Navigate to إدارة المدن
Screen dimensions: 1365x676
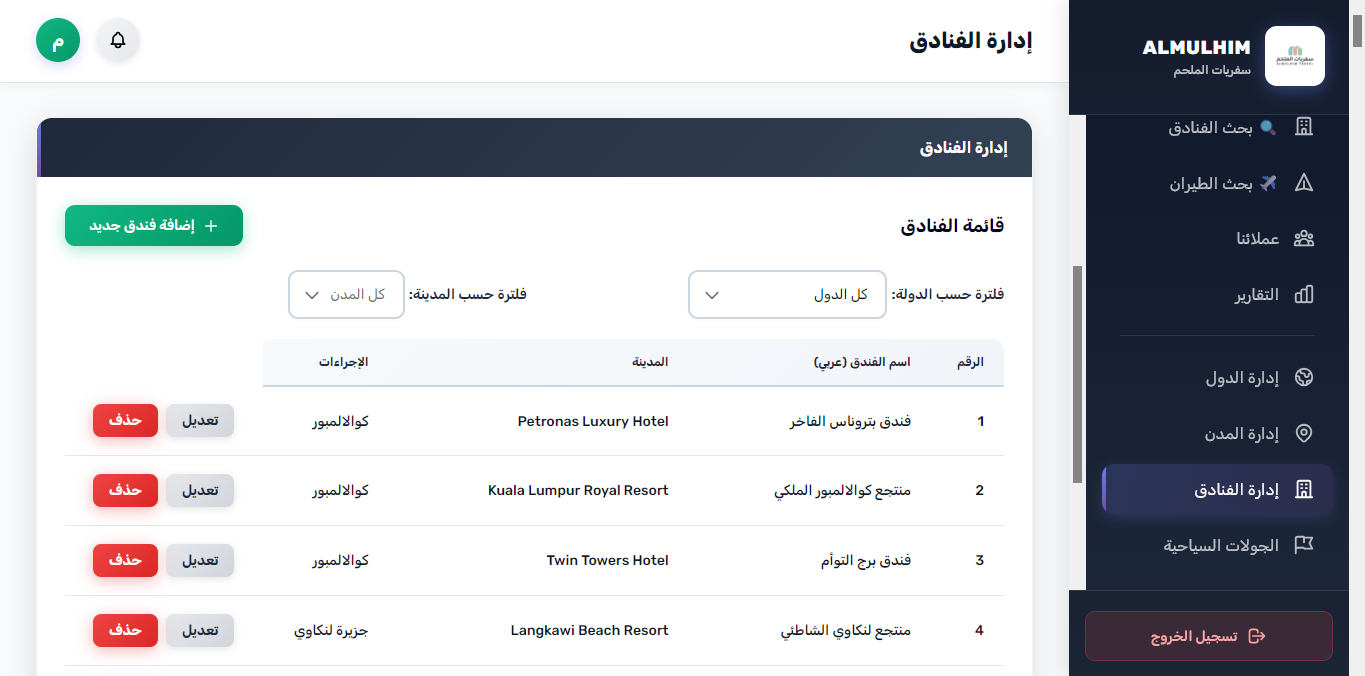(1217, 434)
